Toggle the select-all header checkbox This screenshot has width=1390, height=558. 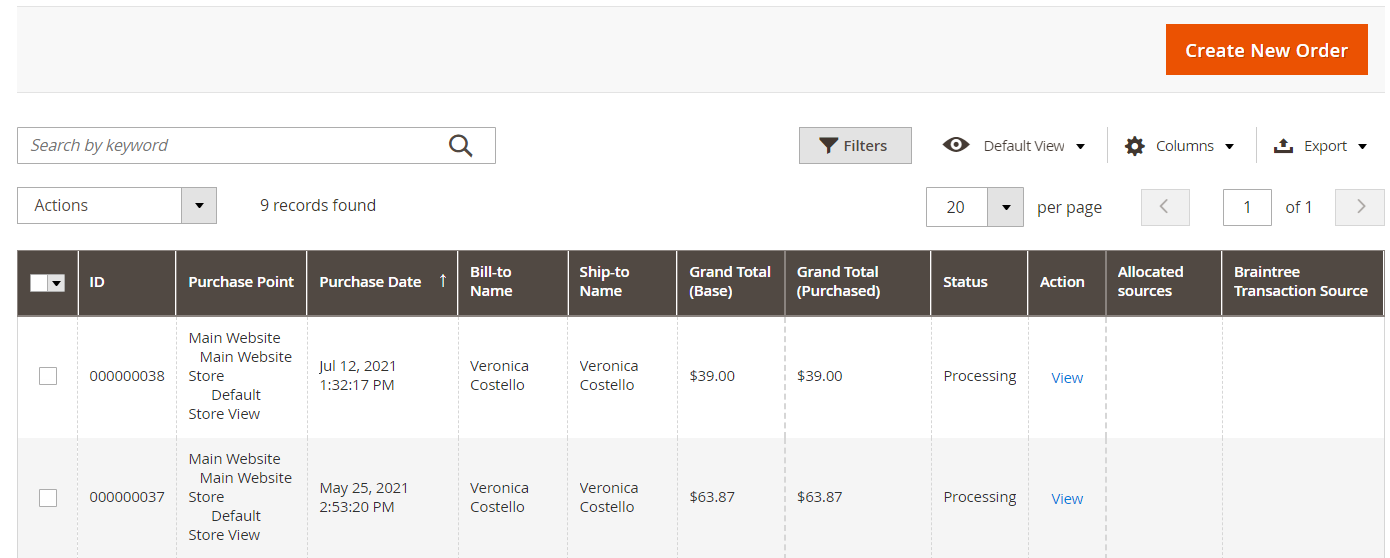(39, 283)
